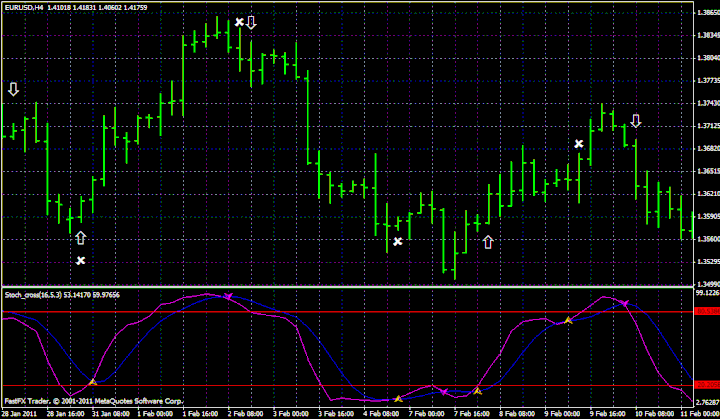This screenshot has height=419, width=720.
Task: Click the yellow stochastic cross marker near 7 Feb 16:00
Action: pyautogui.click(x=478, y=391)
